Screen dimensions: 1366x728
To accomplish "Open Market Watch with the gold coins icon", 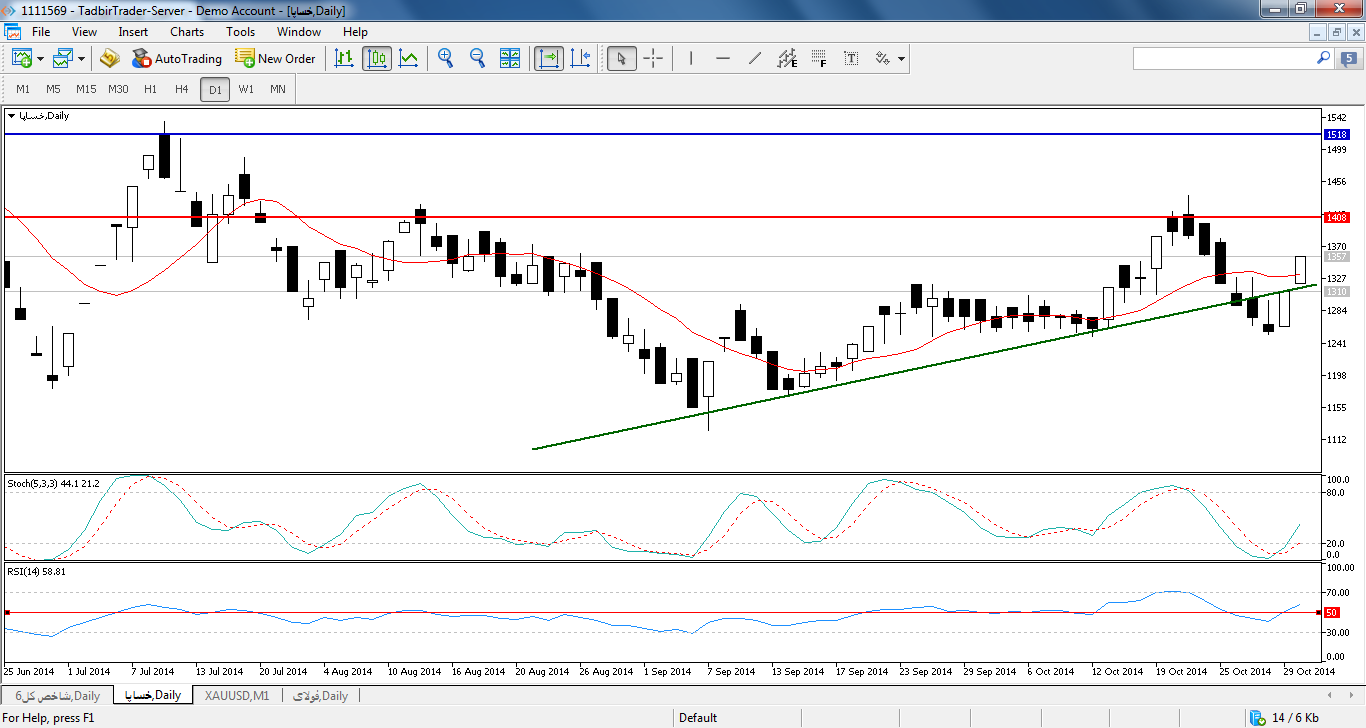I will click(110, 58).
